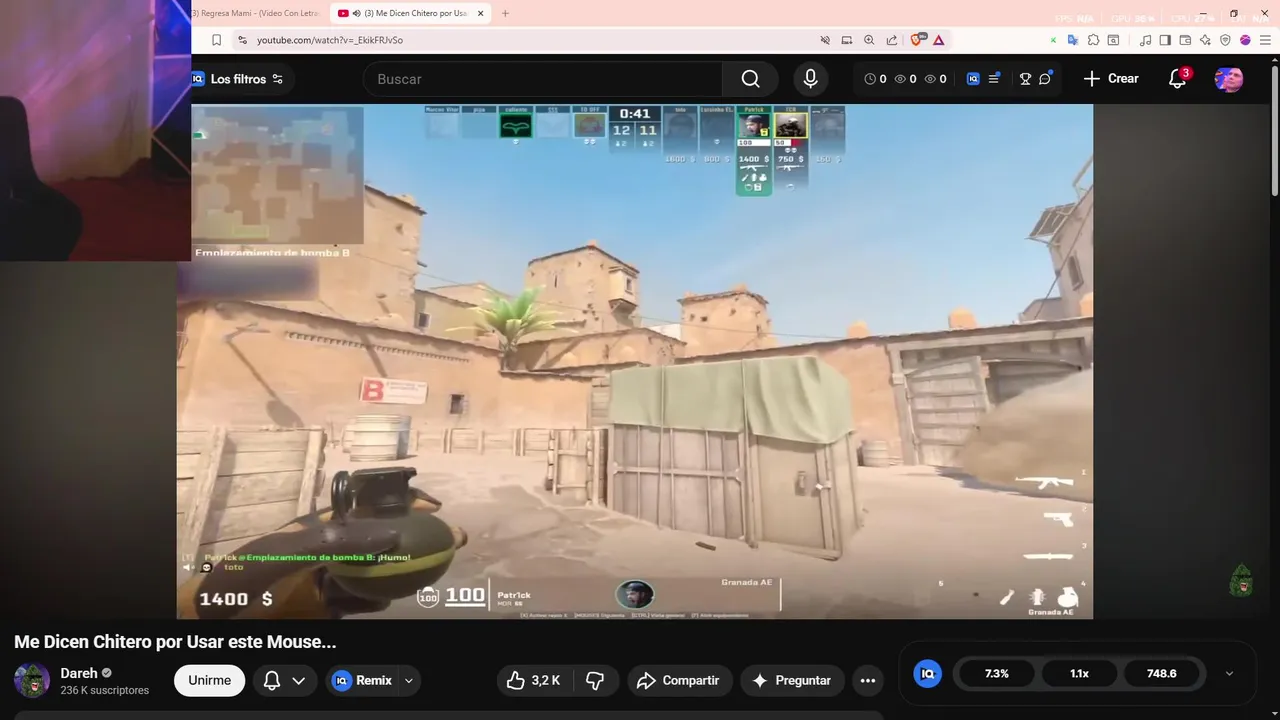Open Brave Shields lion icon
This screenshot has width=1280, height=720.
point(917,40)
